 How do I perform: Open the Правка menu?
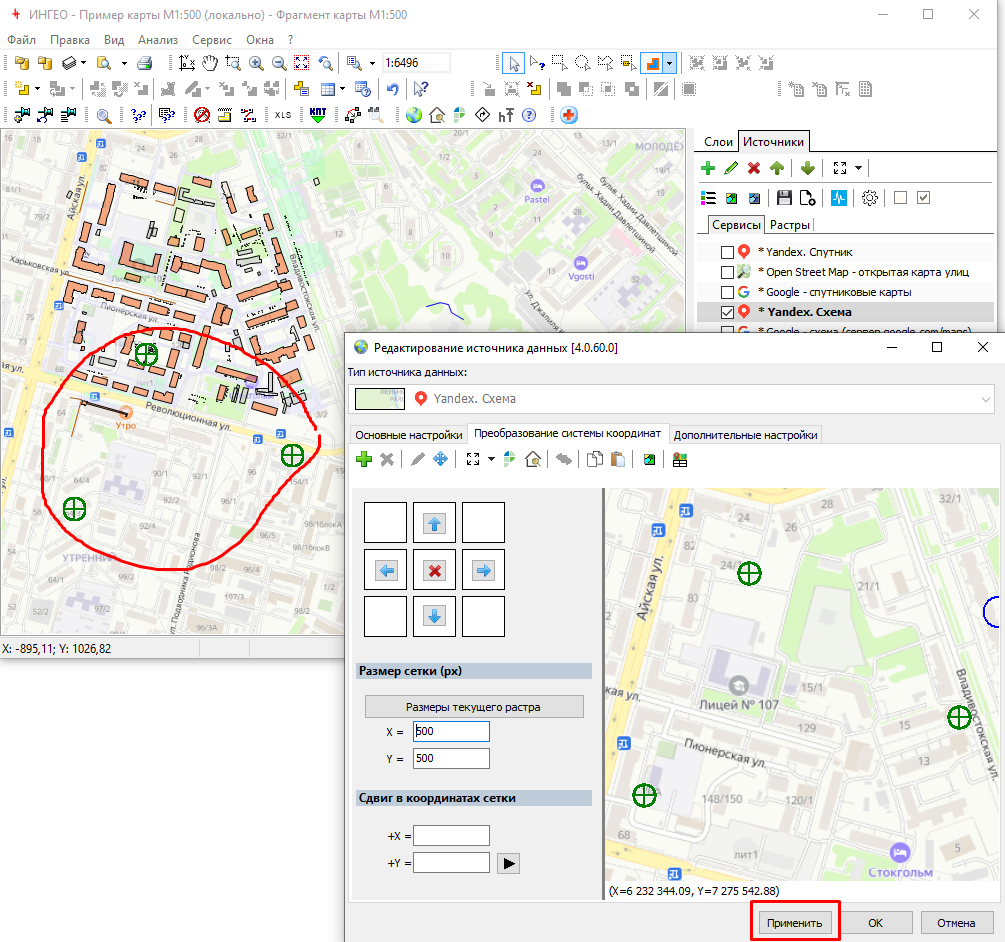tap(70, 40)
